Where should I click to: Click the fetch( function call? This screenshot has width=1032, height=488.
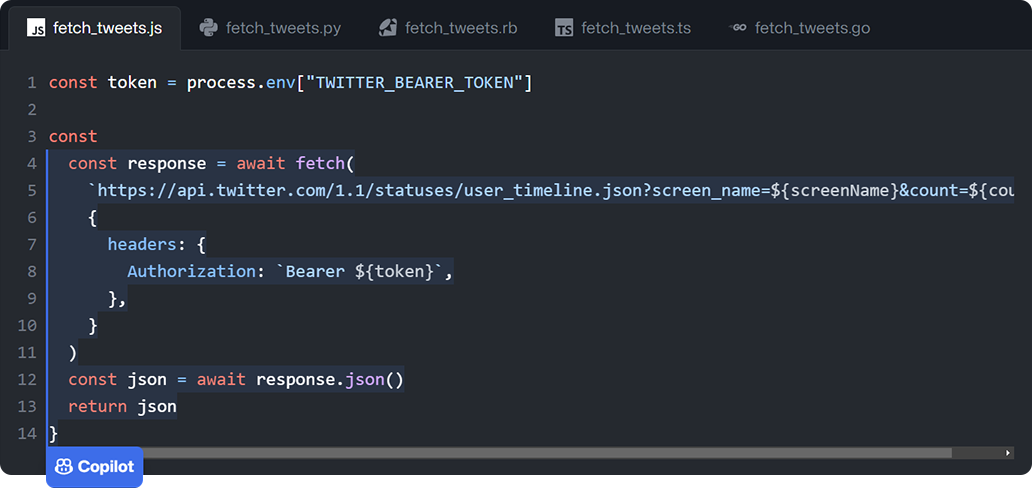pos(325,164)
